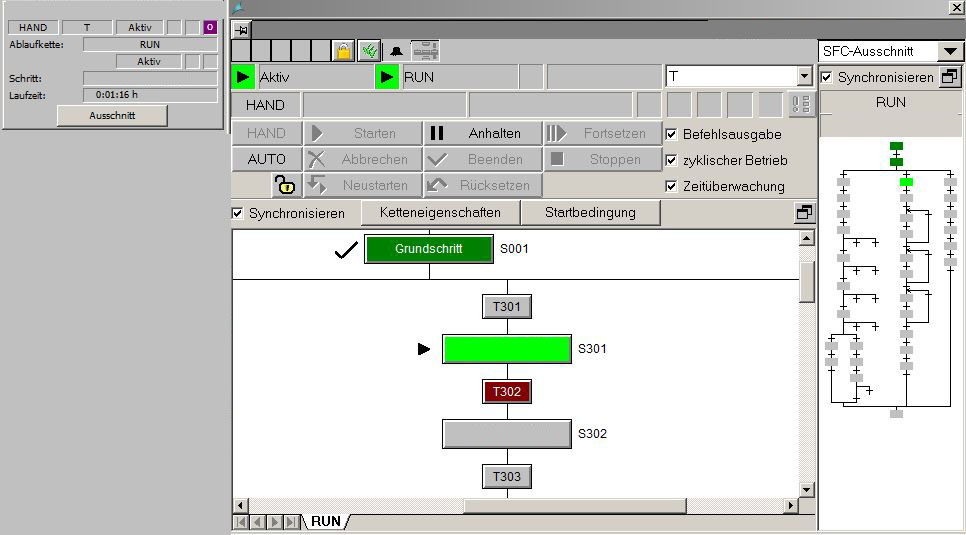Click the AUTO mode button
This screenshot has height=535, width=966.
(x=267, y=159)
